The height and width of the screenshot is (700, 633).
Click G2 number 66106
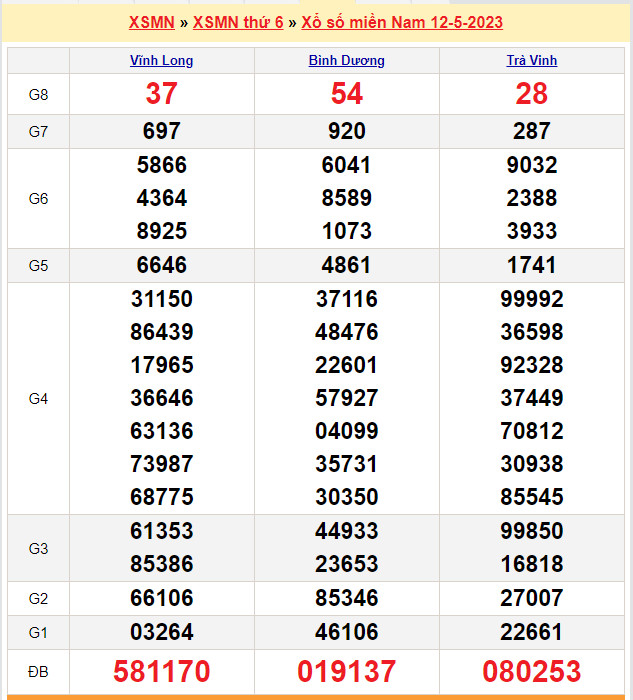point(162,598)
